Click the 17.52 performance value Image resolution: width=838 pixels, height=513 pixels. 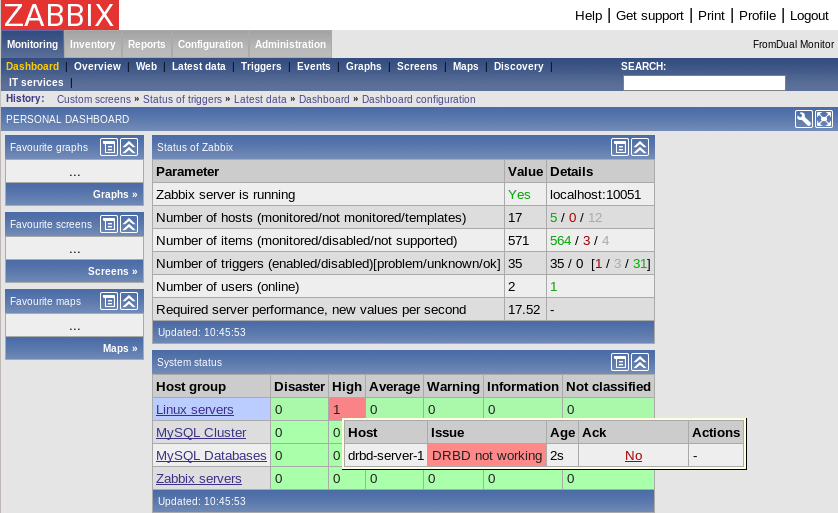point(524,309)
